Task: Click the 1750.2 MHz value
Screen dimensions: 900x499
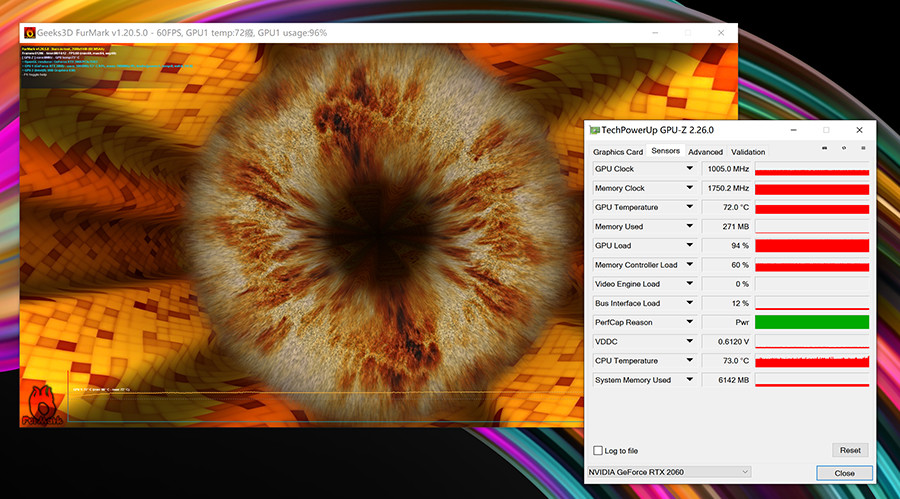Action: coord(728,188)
